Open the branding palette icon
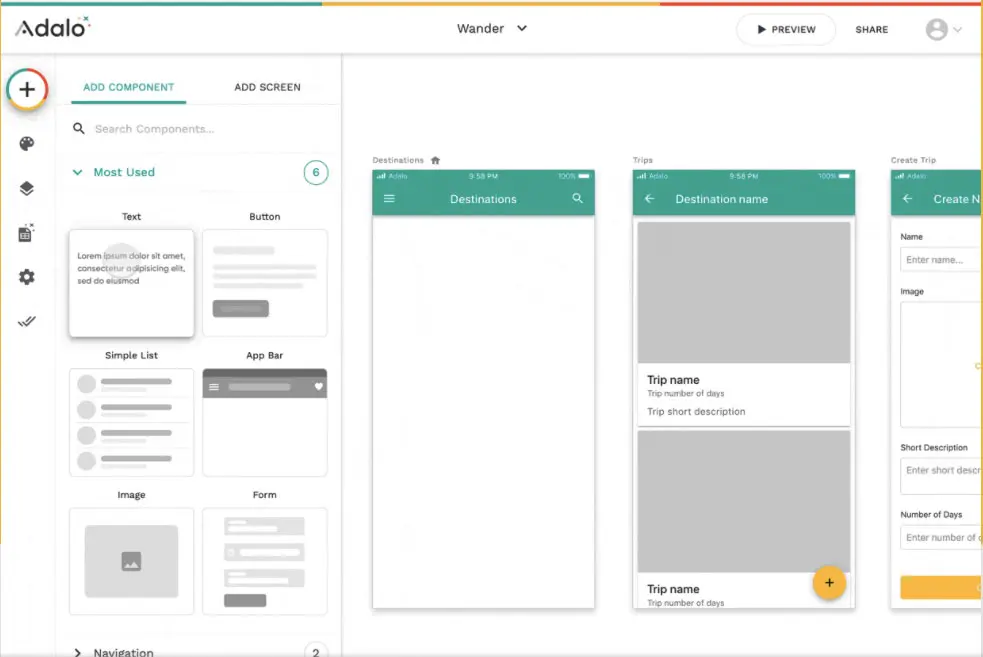983x657 pixels. (26, 144)
